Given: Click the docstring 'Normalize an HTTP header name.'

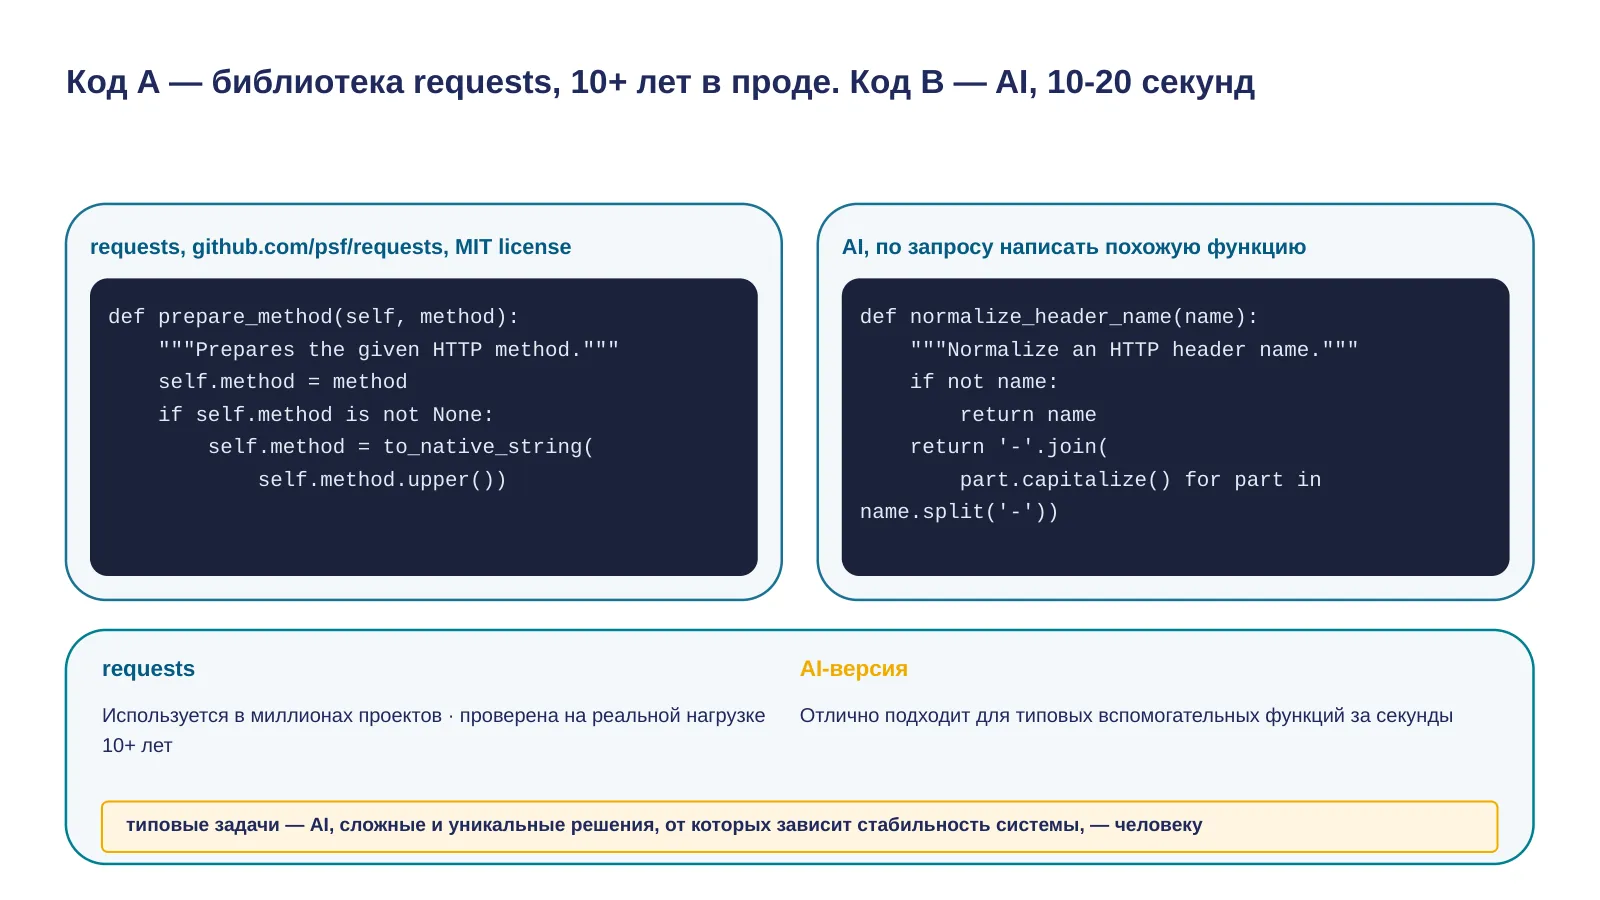Looking at the screenshot, I should pos(1134,350).
